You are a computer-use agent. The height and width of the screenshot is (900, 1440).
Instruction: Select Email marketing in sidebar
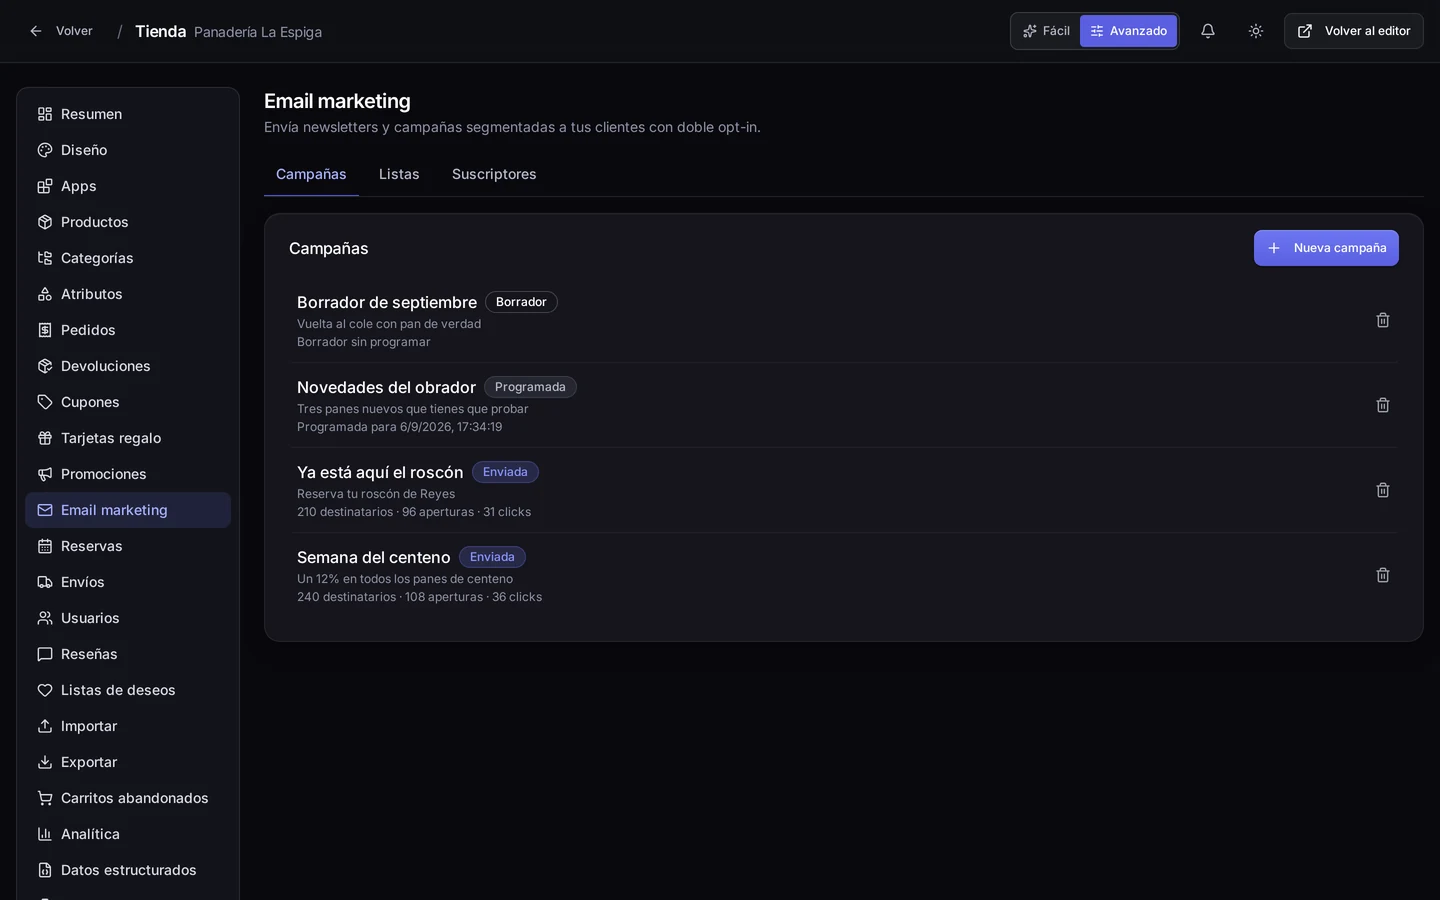(x=128, y=510)
